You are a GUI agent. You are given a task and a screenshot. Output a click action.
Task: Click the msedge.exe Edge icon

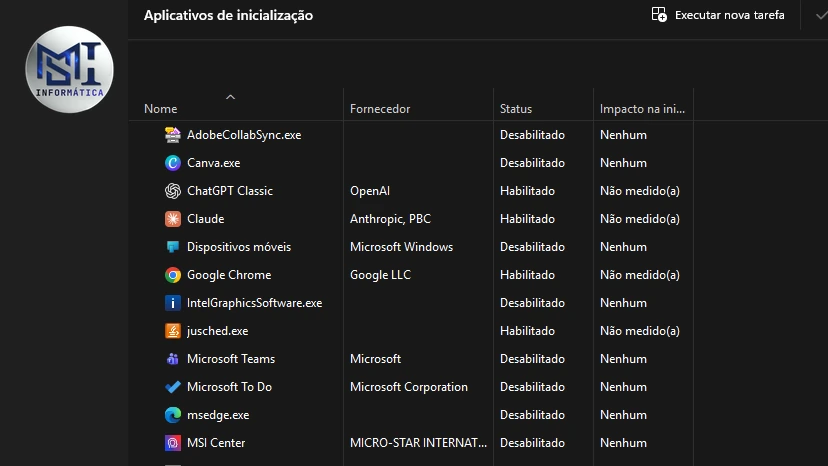[173, 415]
